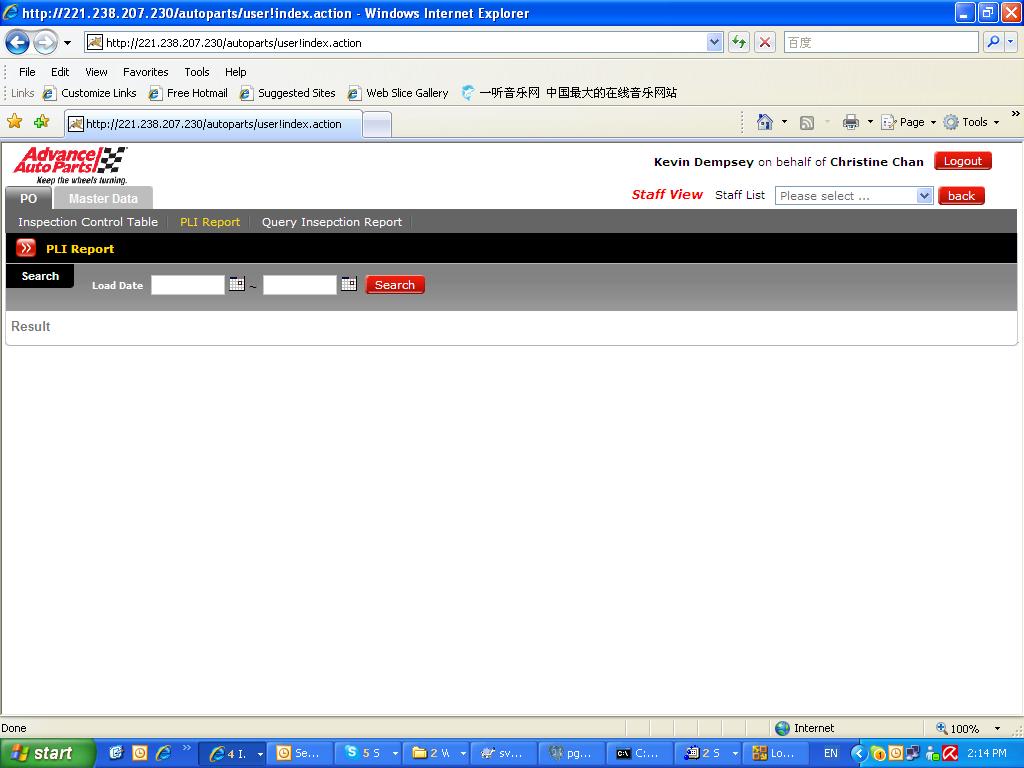Click the Home icon in toolbar

[765, 122]
